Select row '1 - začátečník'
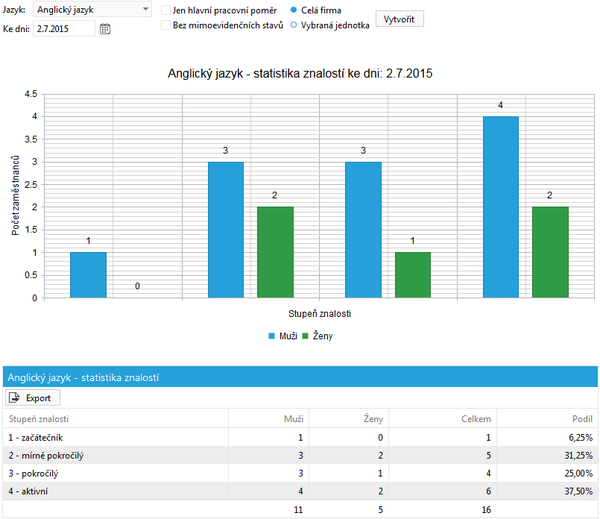Image resolution: width=600 pixels, height=519 pixels. [x=300, y=437]
